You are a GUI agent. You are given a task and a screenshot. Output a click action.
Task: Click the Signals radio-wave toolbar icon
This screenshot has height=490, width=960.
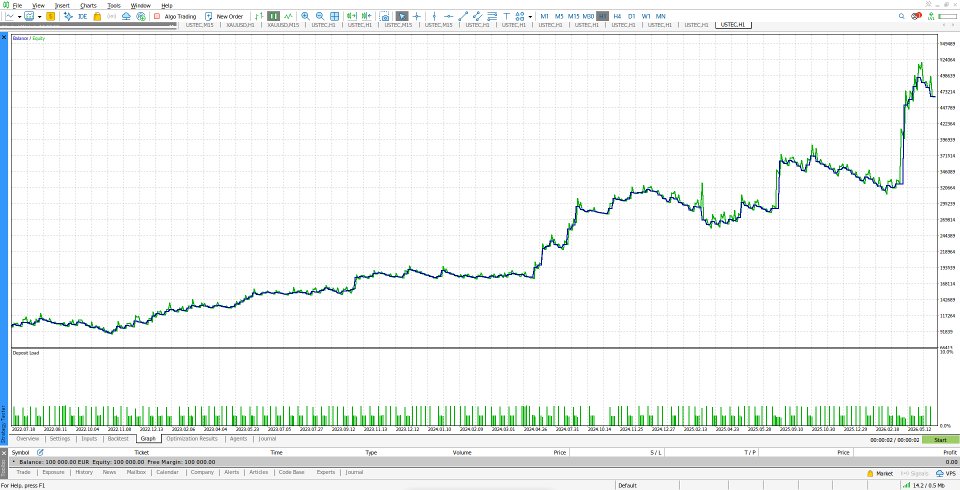[x=111, y=16]
